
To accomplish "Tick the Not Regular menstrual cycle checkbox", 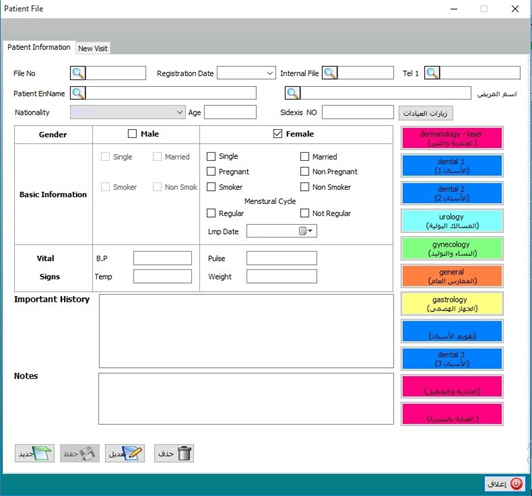I will click(x=305, y=213).
